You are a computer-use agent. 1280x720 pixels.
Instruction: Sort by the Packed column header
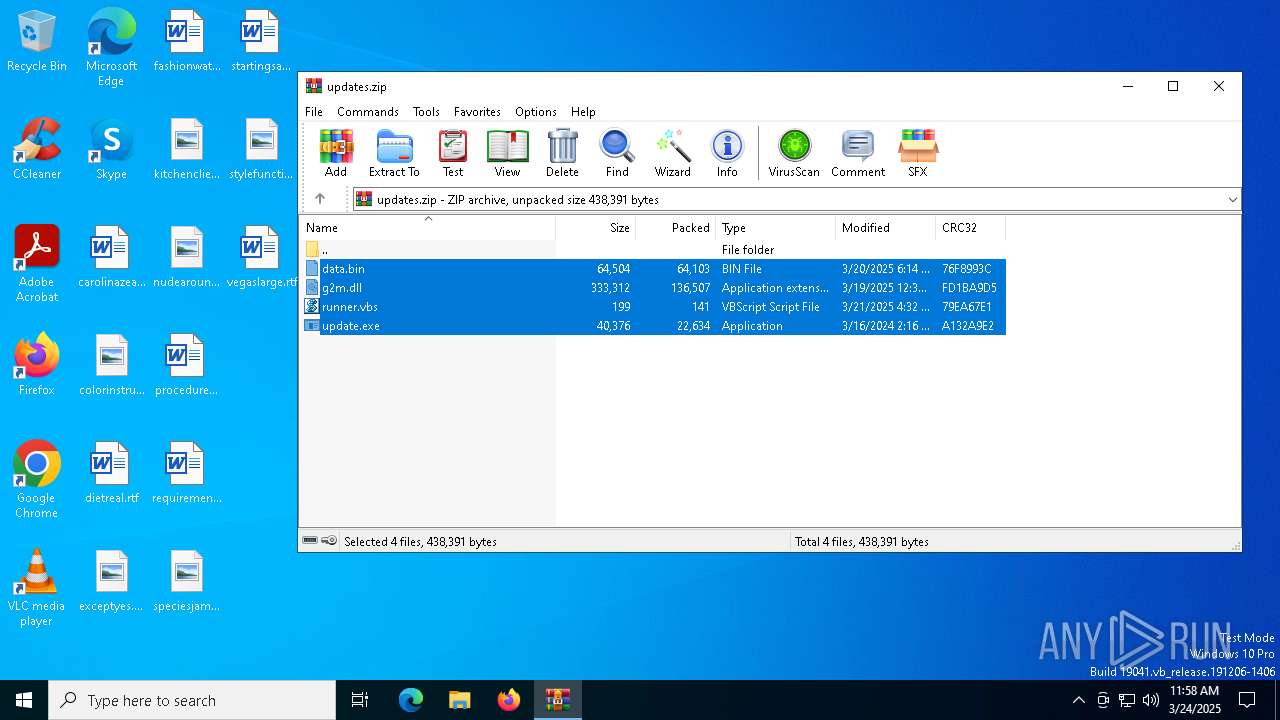pos(676,228)
